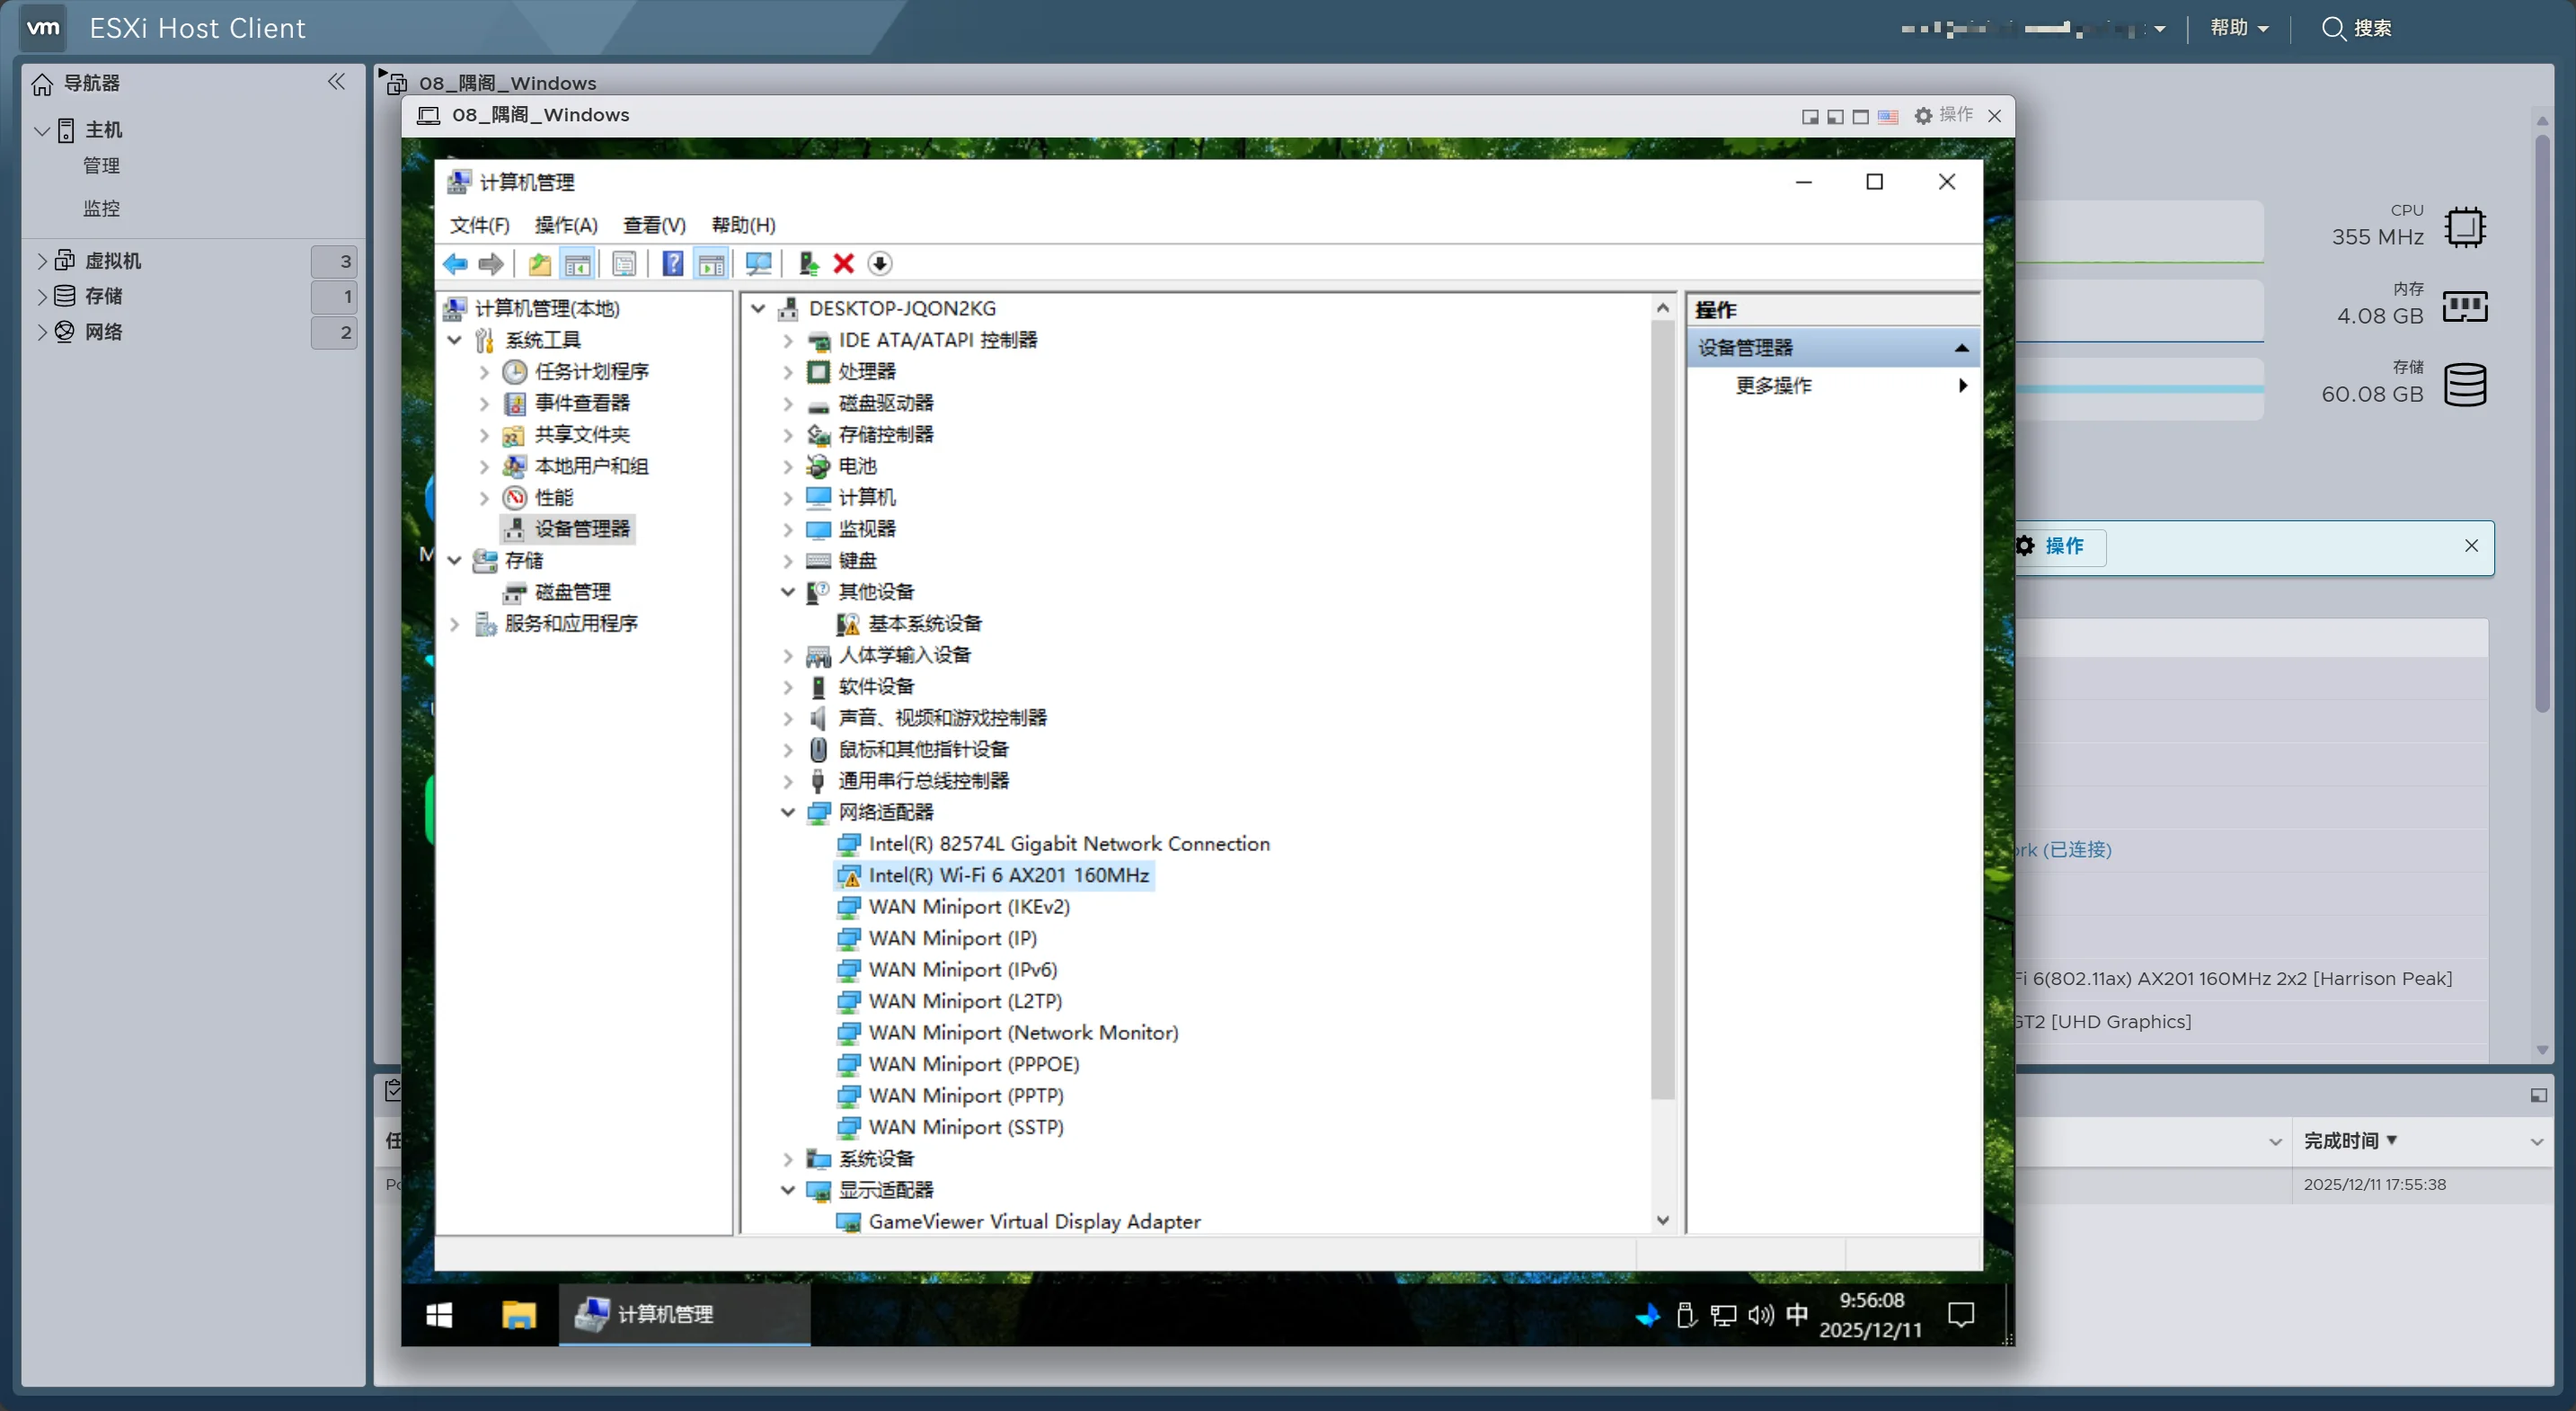Viewport: 2576px width, 1411px height.
Task: Toggle Show/Hide Action Pane toolbar button
Action: (x=711, y=264)
